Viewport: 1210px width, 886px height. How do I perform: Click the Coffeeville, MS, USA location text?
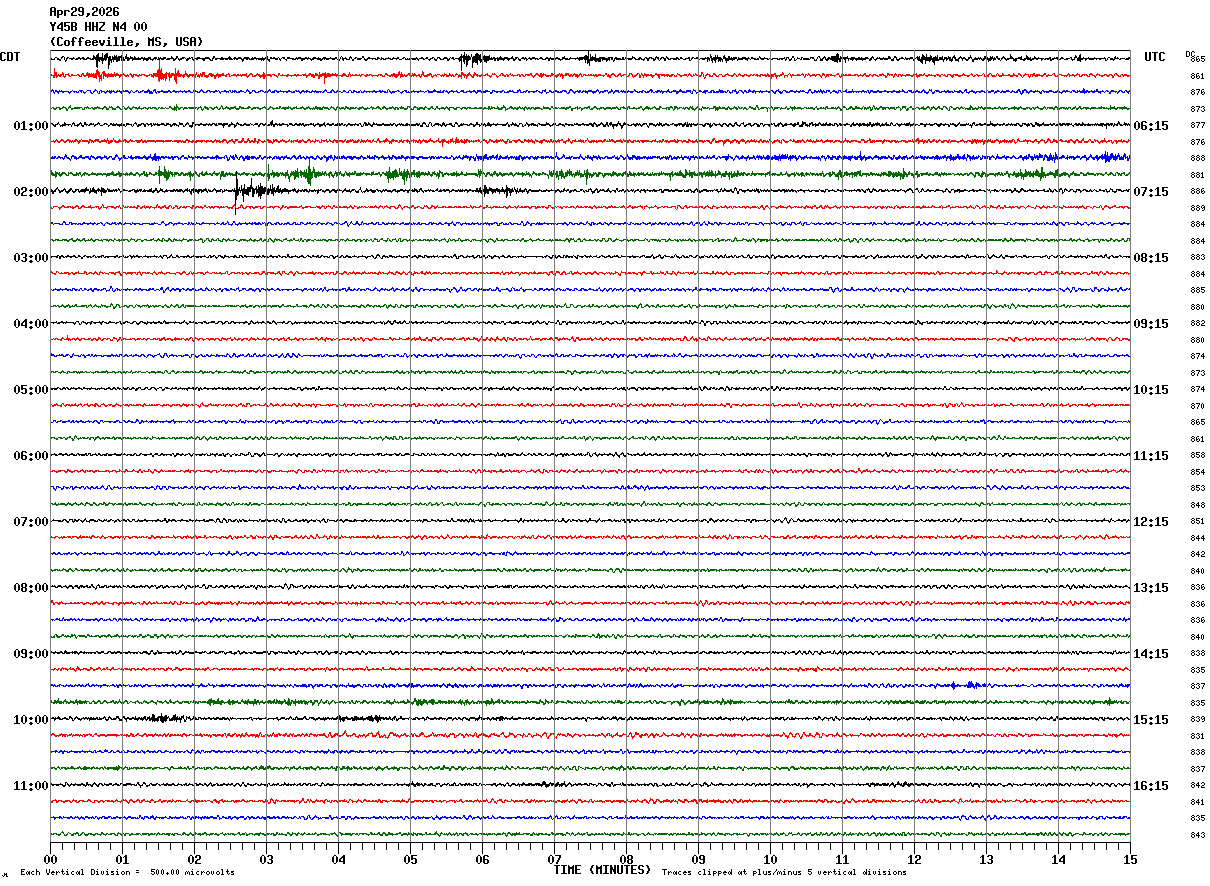click(126, 42)
